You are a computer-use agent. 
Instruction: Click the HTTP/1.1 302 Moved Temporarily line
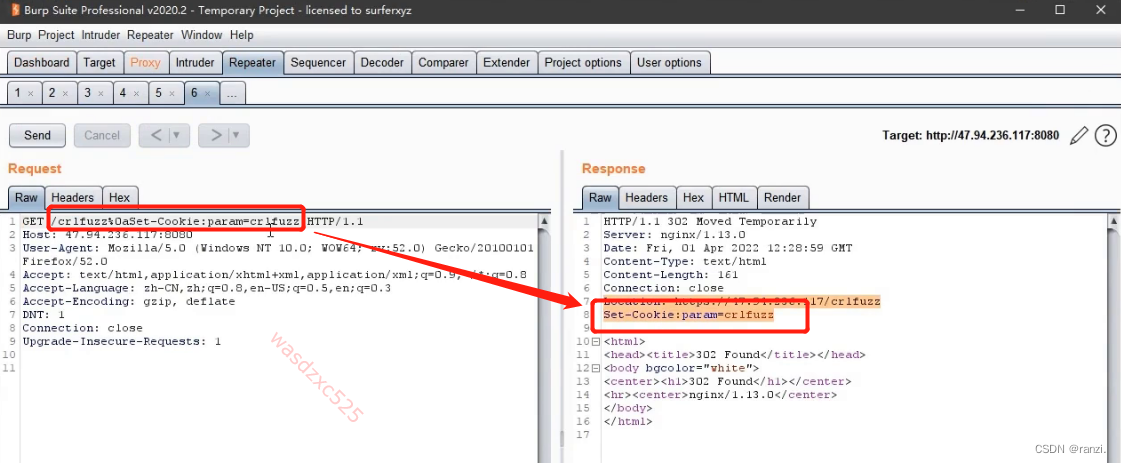click(x=710, y=221)
